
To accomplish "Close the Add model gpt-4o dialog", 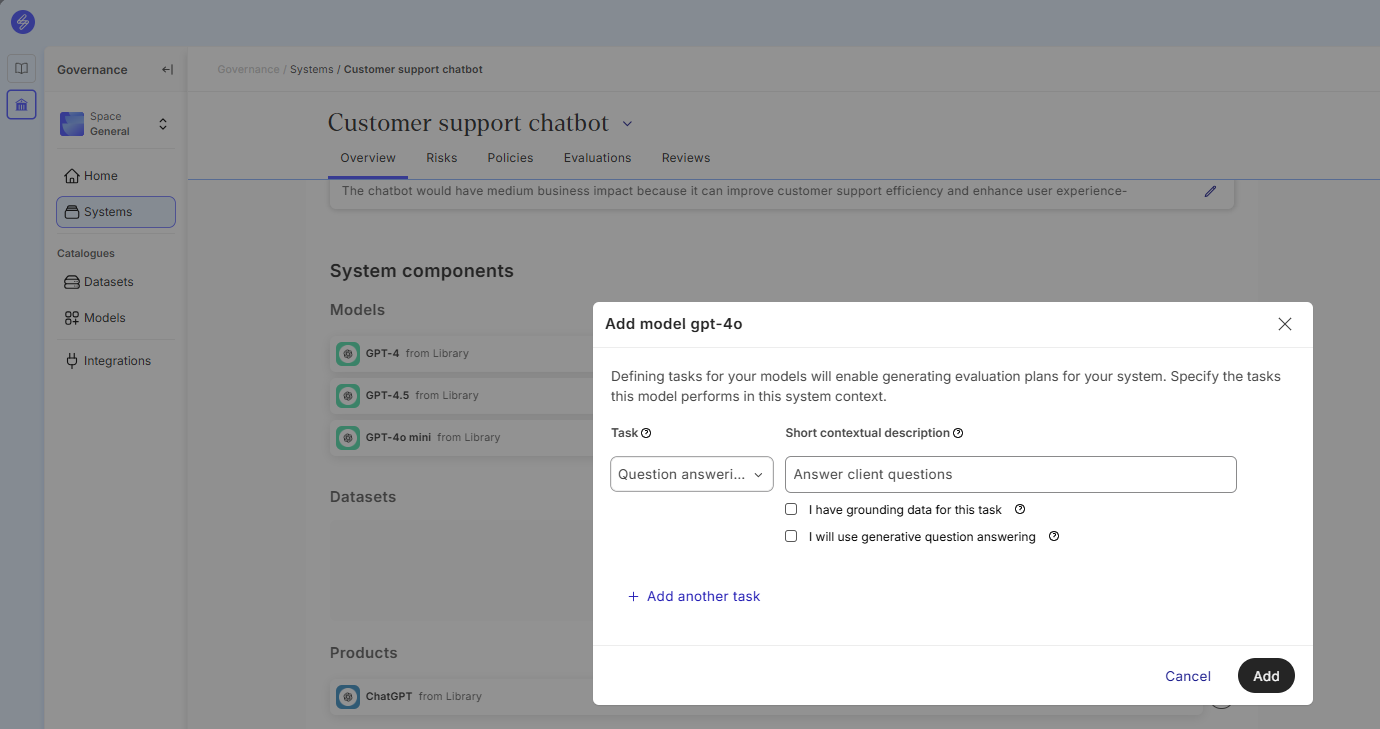I will coord(1285,324).
